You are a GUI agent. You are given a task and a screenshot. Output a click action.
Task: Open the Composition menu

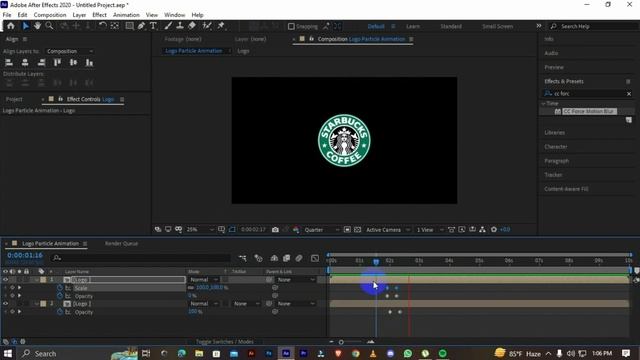(50, 15)
